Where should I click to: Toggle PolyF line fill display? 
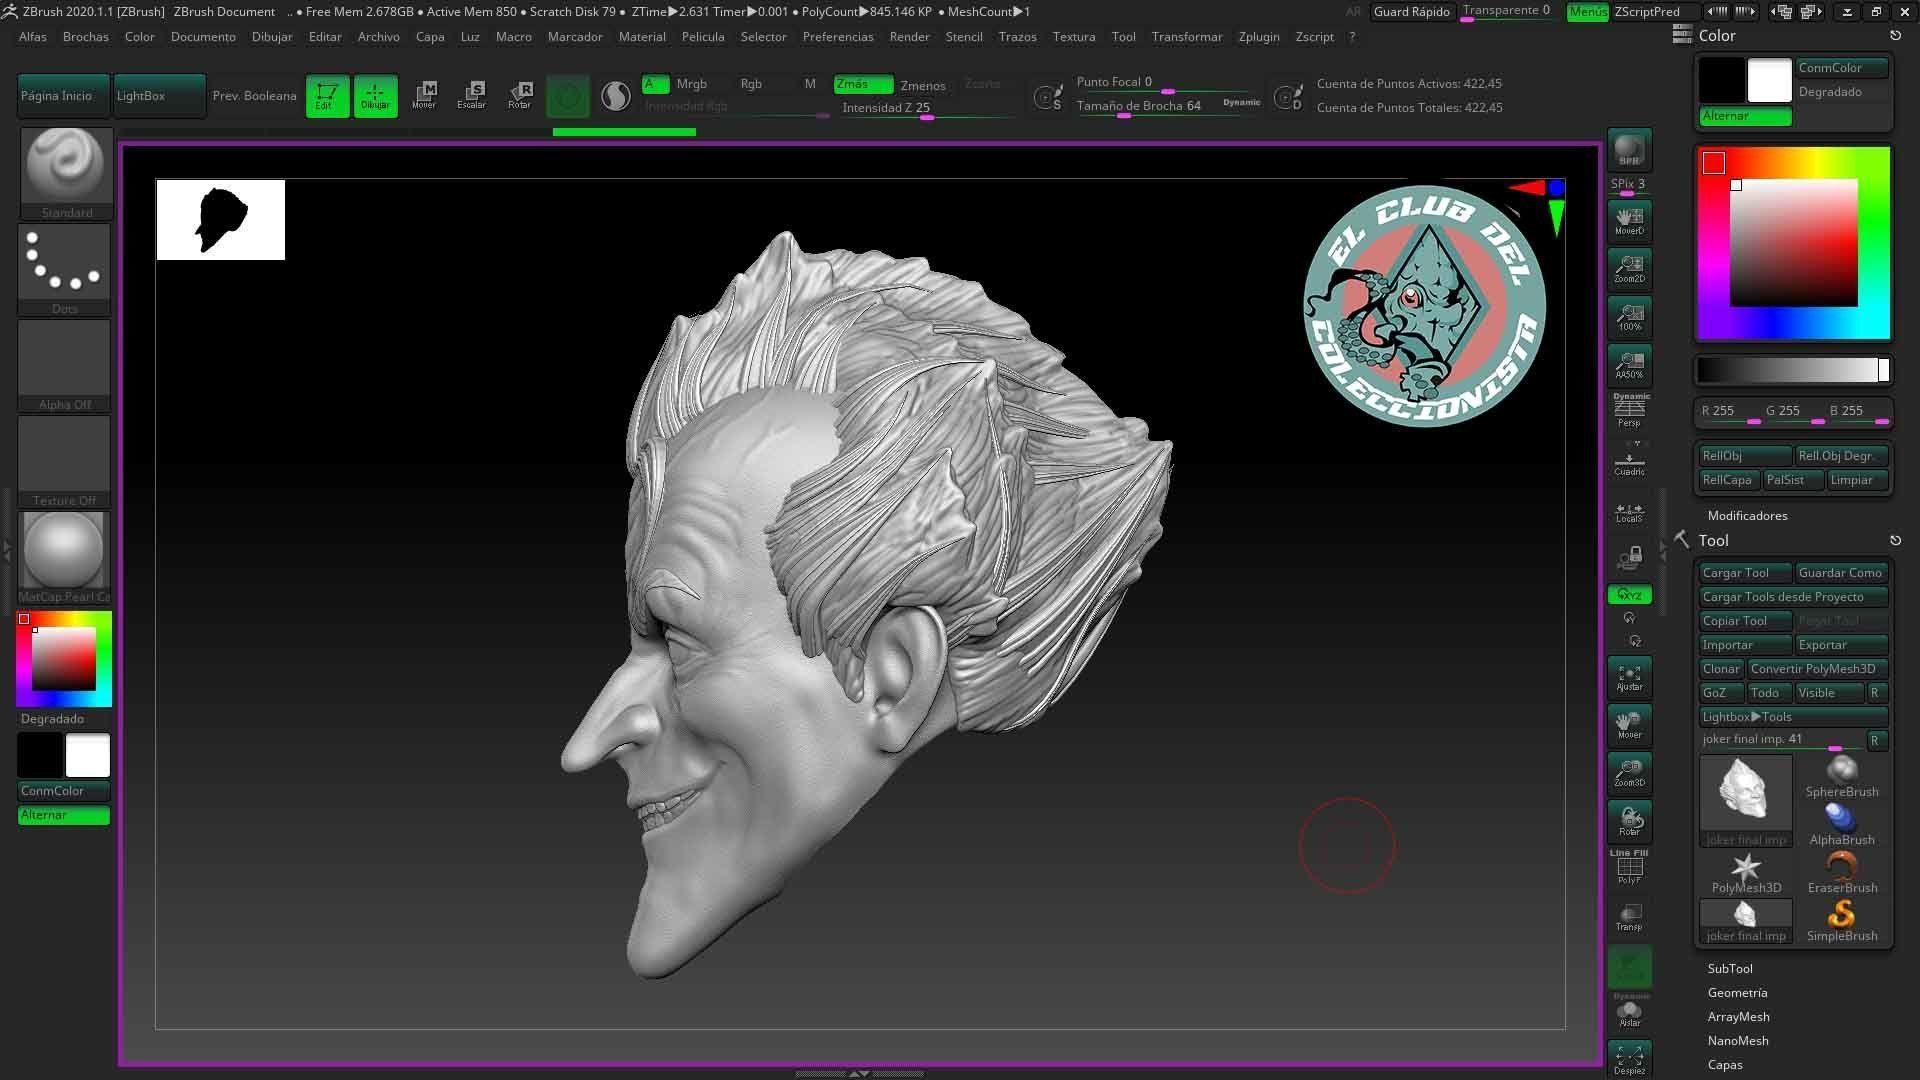click(1629, 867)
